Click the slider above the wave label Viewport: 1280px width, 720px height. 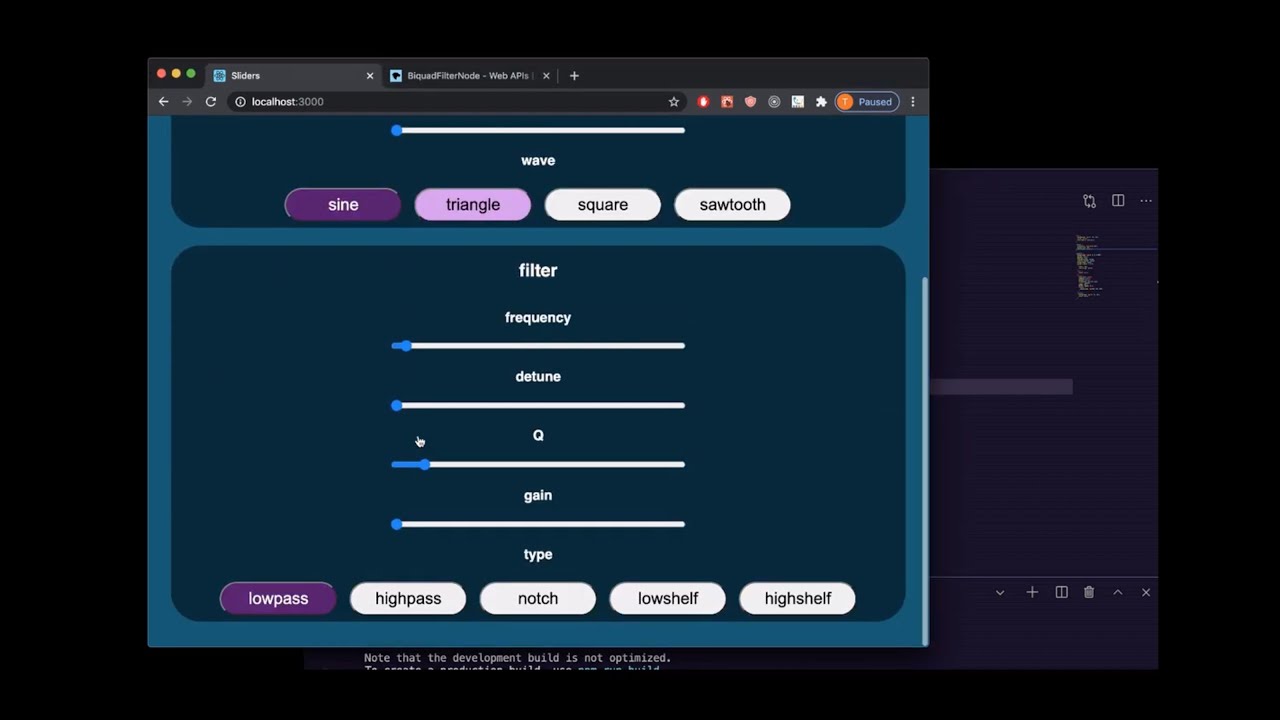(538, 130)
